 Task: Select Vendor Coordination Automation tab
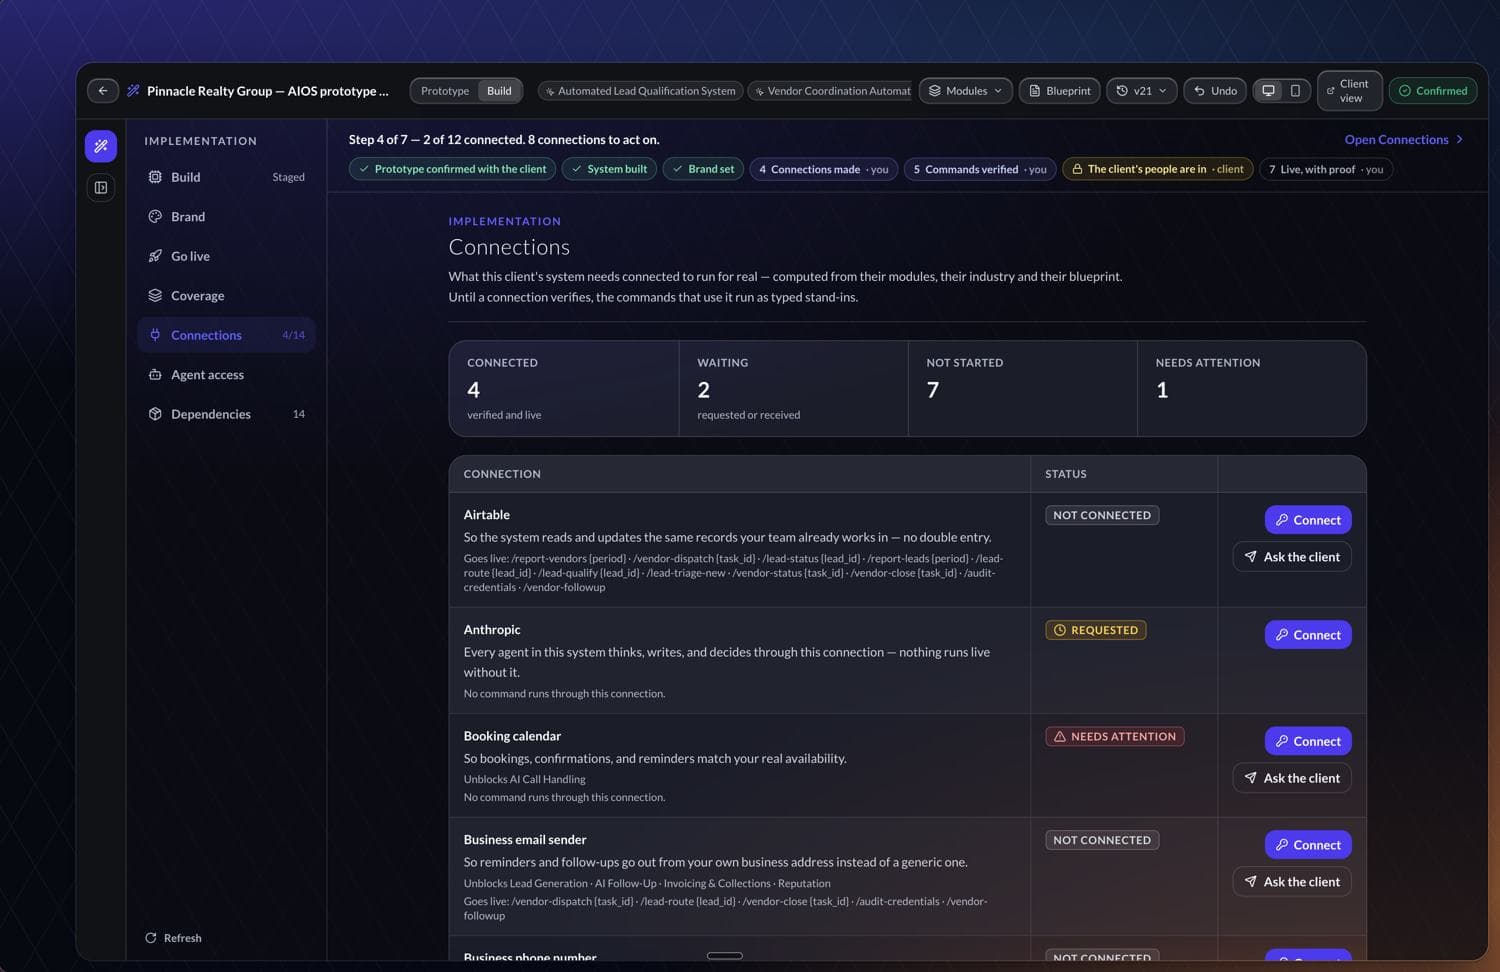pyautogui.click(x=831, y=91)
